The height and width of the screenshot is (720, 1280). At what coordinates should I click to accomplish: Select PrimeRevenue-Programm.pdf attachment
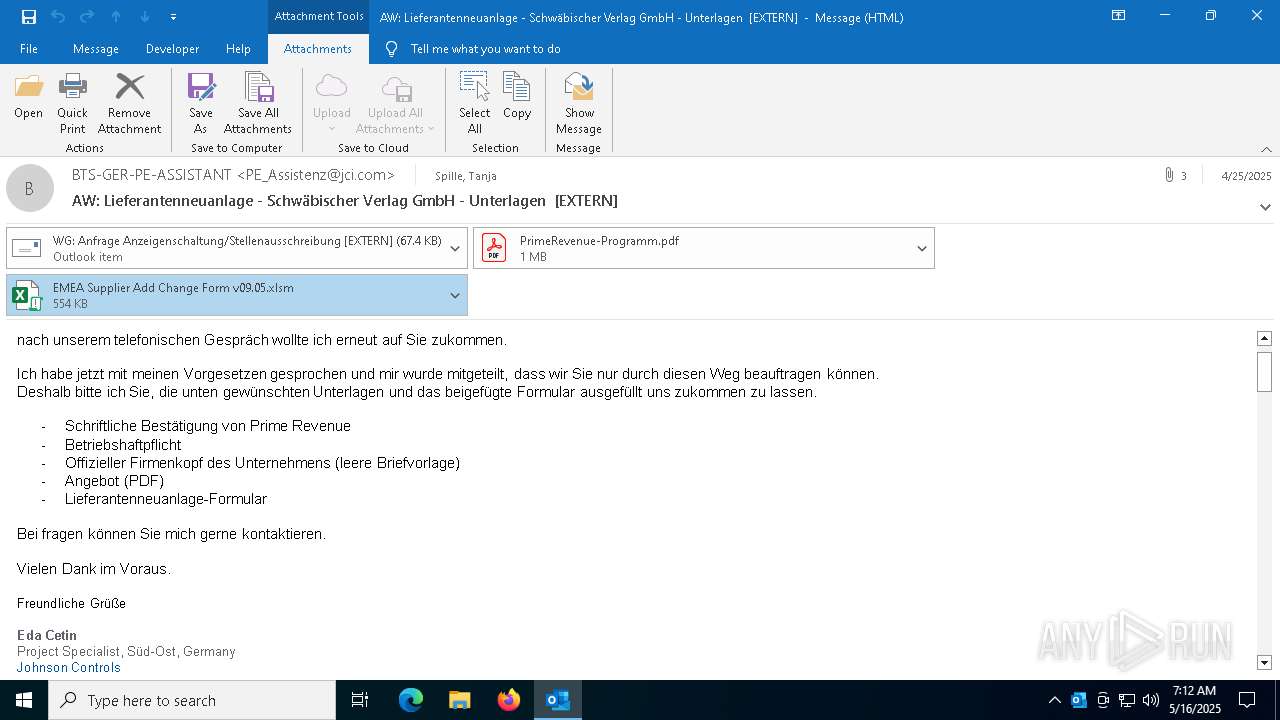704,248
